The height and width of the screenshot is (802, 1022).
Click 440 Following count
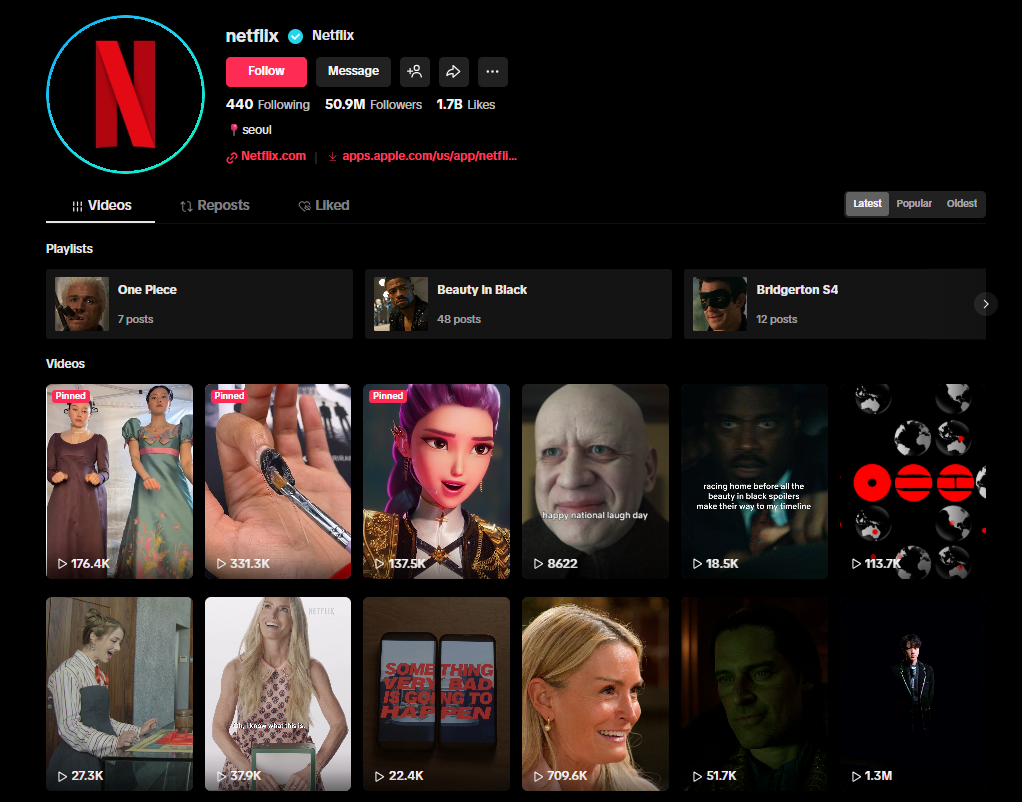268,104
